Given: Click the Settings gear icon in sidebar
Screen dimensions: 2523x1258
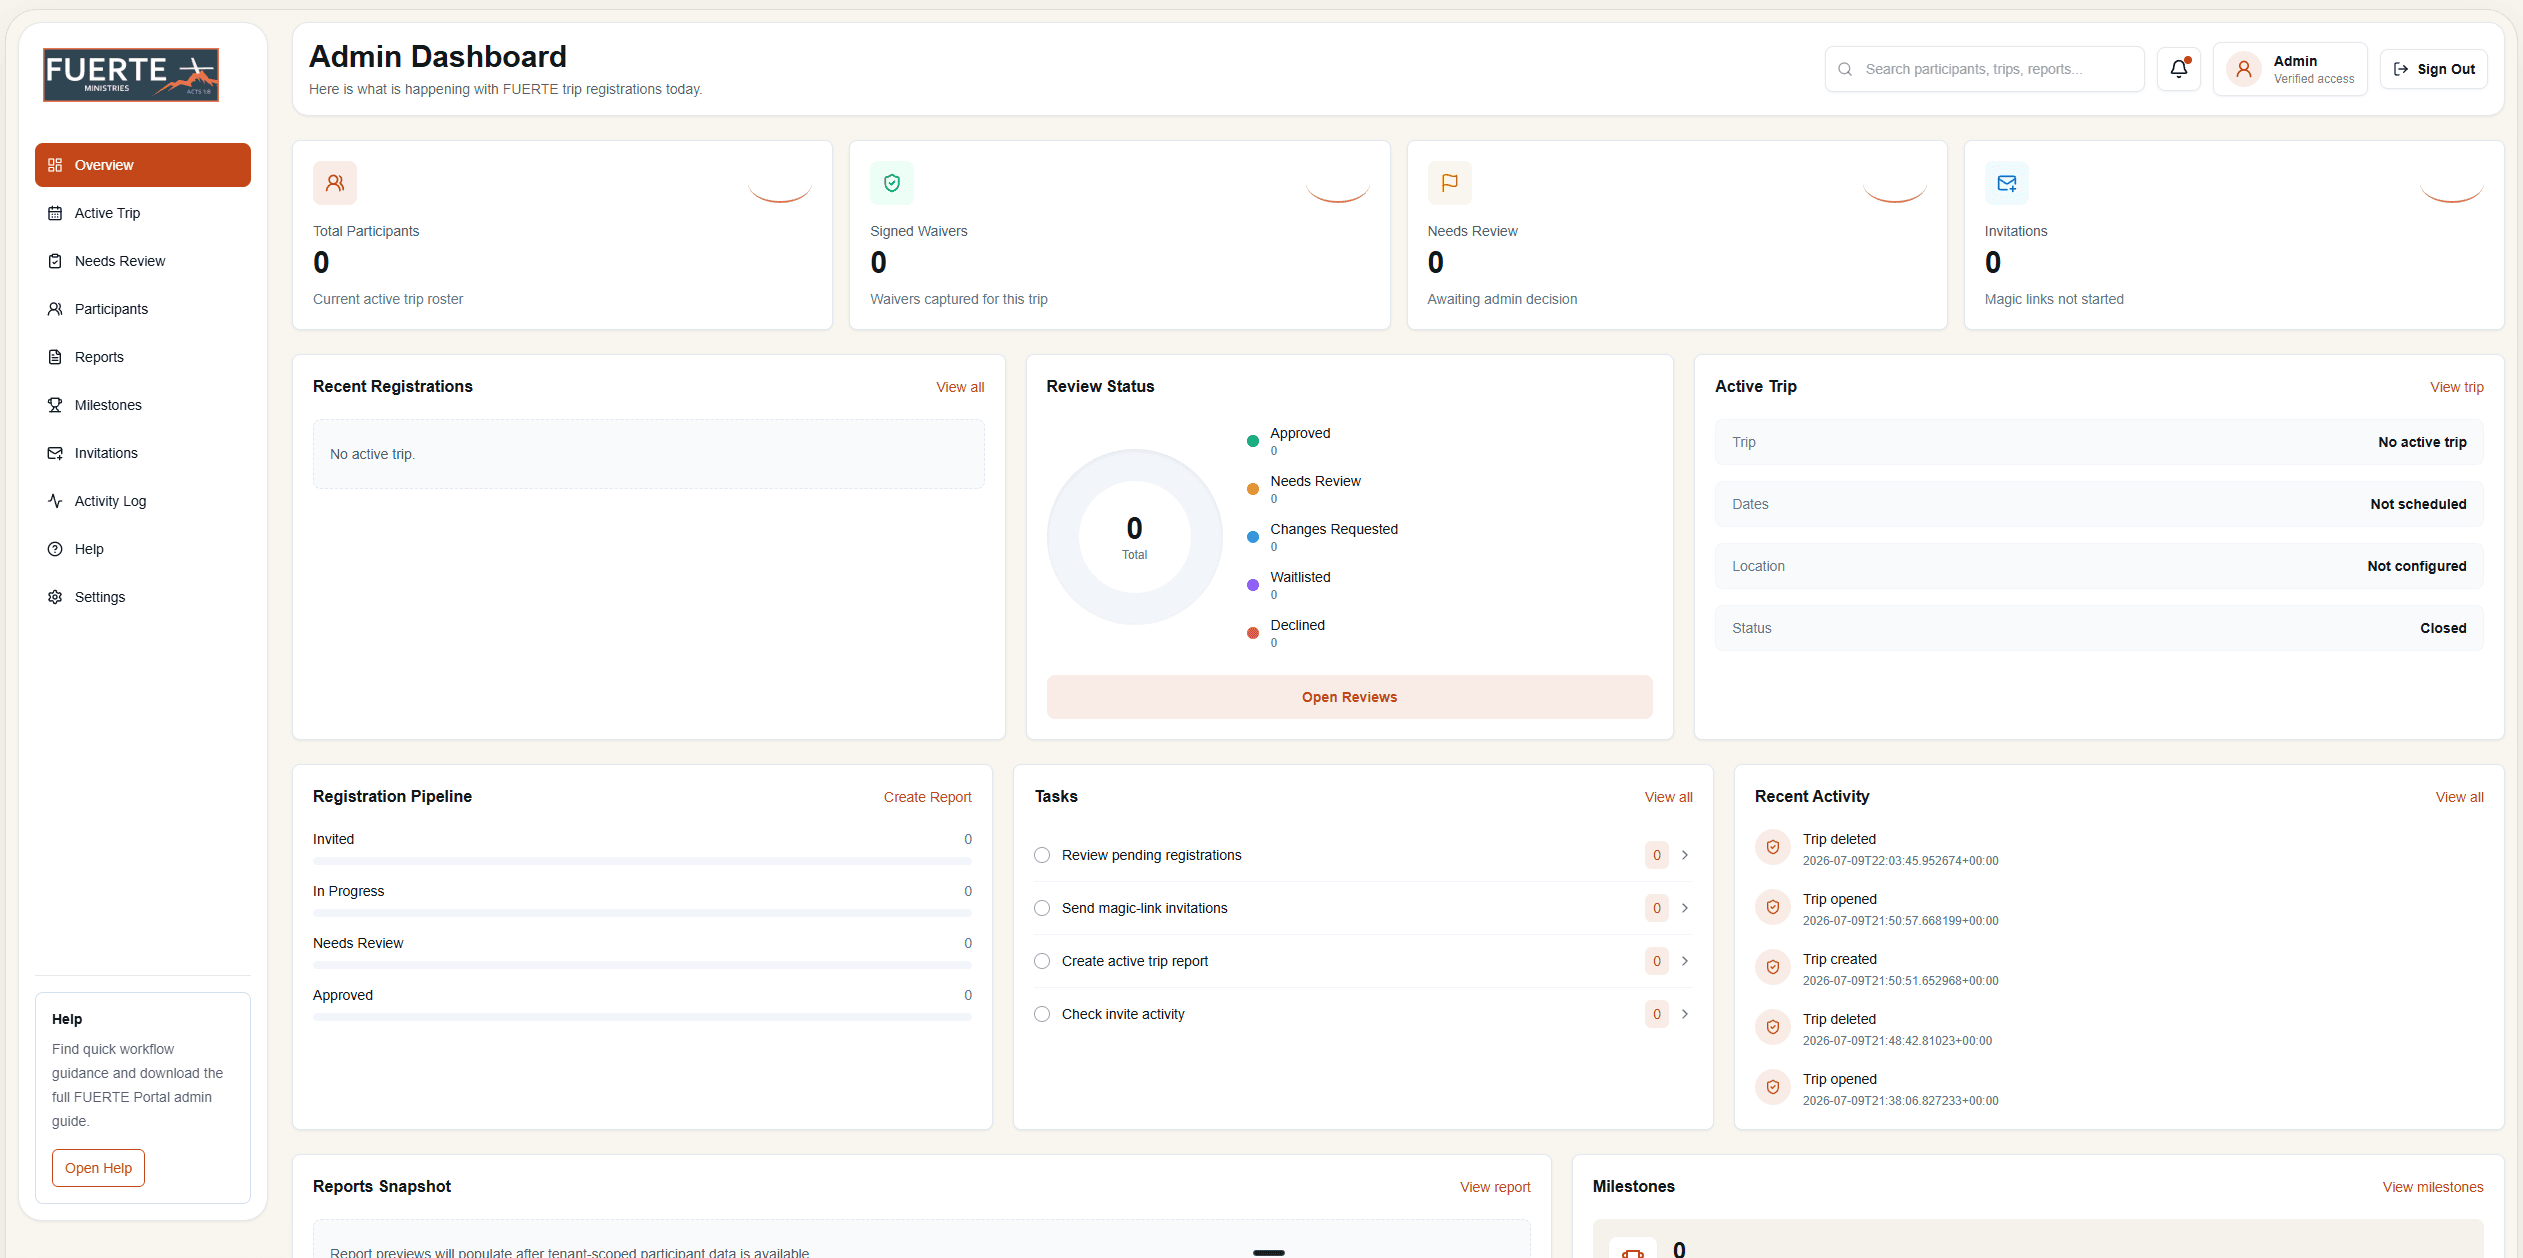Looking at the screenshot, I should pyautogui.click(x=55, y=597).
